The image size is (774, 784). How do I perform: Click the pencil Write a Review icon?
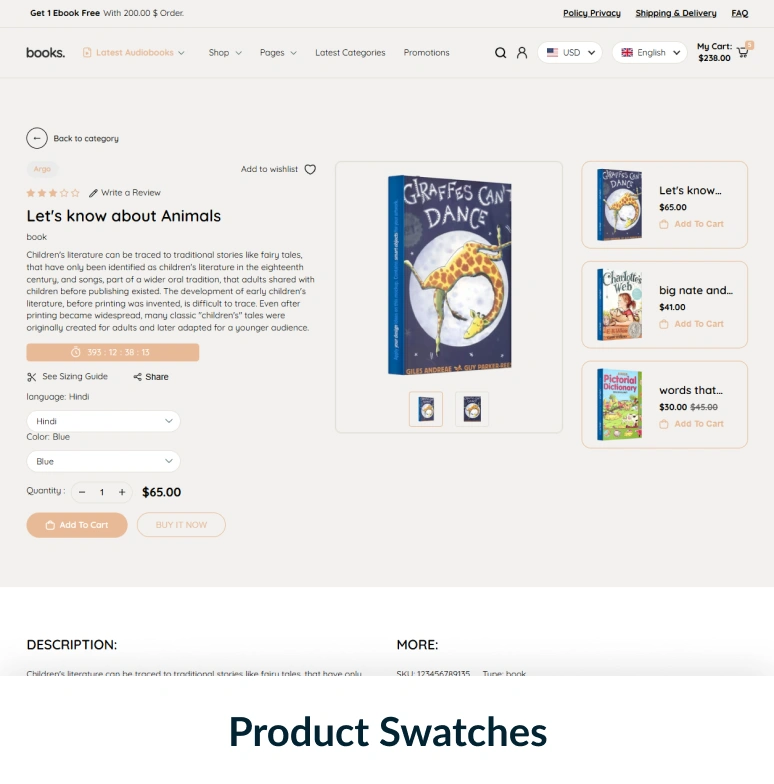tap(93, 193)
